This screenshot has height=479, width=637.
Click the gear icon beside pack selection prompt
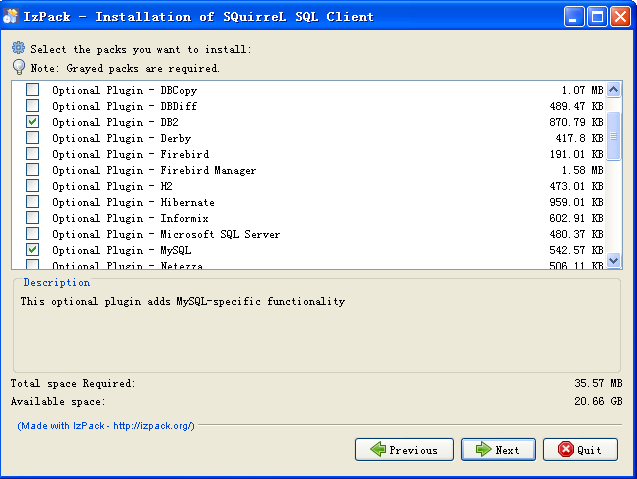[x=18, y=48]
